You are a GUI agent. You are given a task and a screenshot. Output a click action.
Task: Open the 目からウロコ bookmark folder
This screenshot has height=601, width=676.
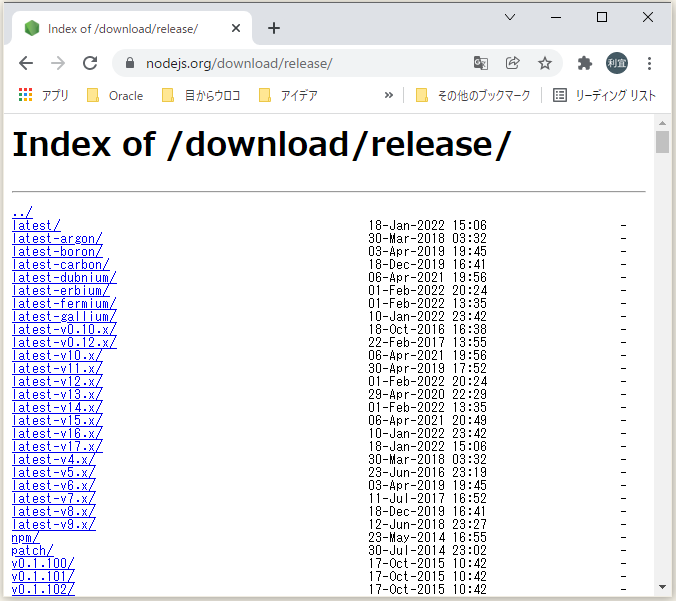click(201, 95)
